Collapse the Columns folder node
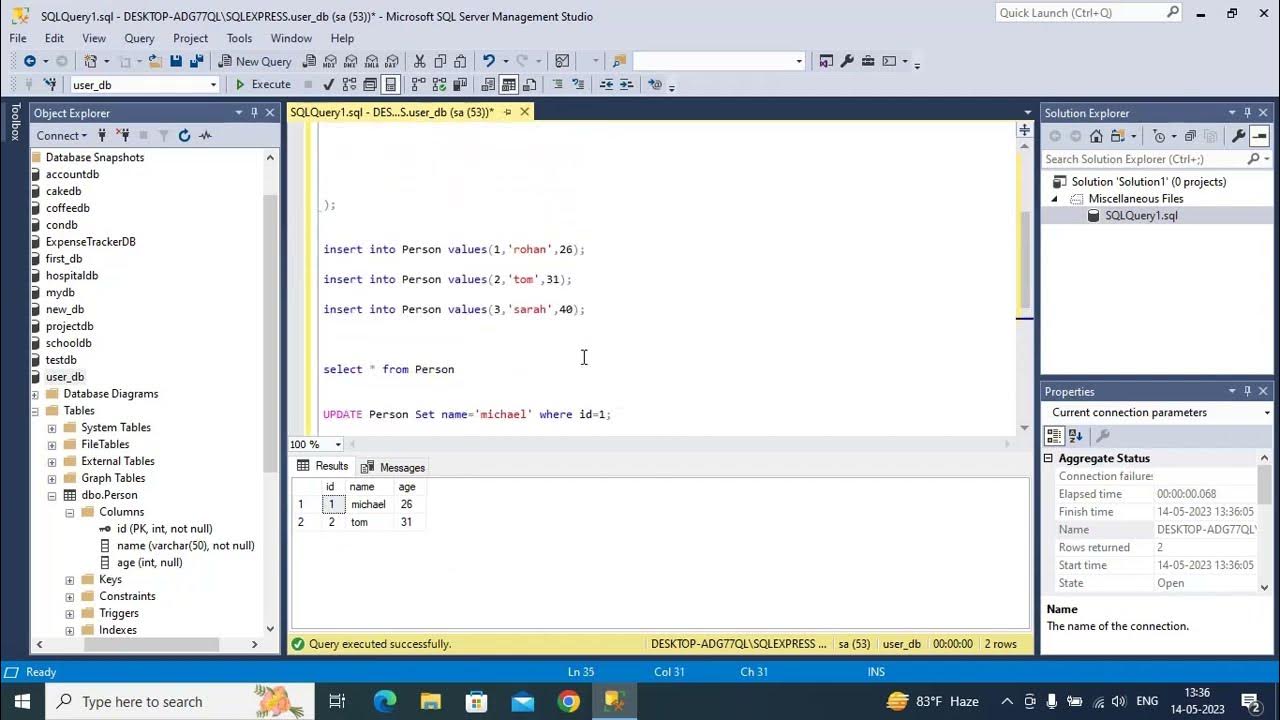Image resolution: width=1280 pixels, height=720 pixels. coord(70,513)
